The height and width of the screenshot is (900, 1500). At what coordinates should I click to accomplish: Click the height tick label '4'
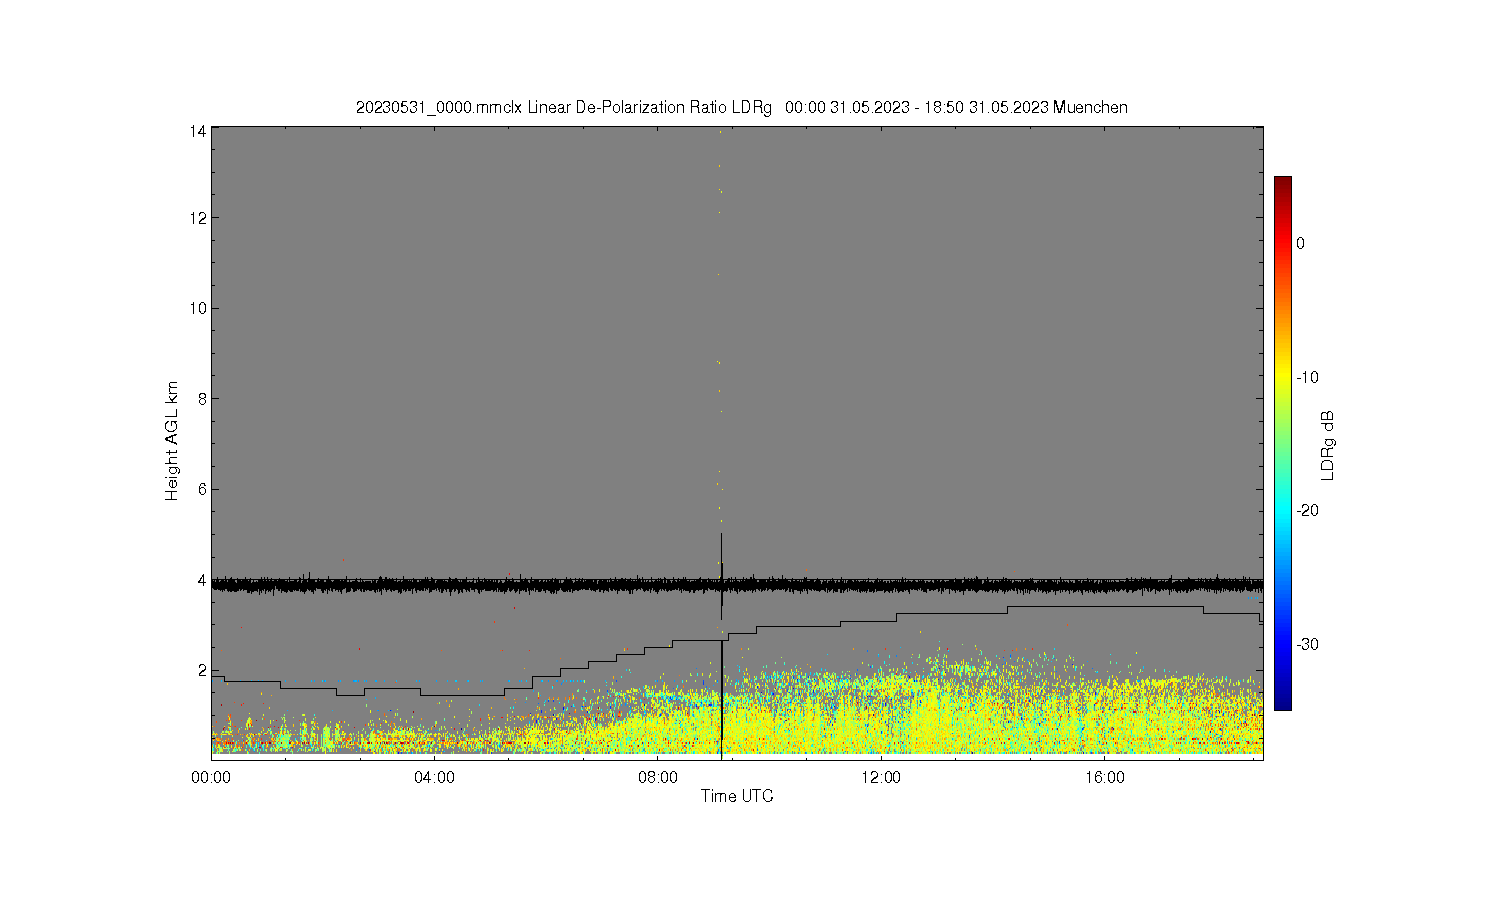click(202, 580)
